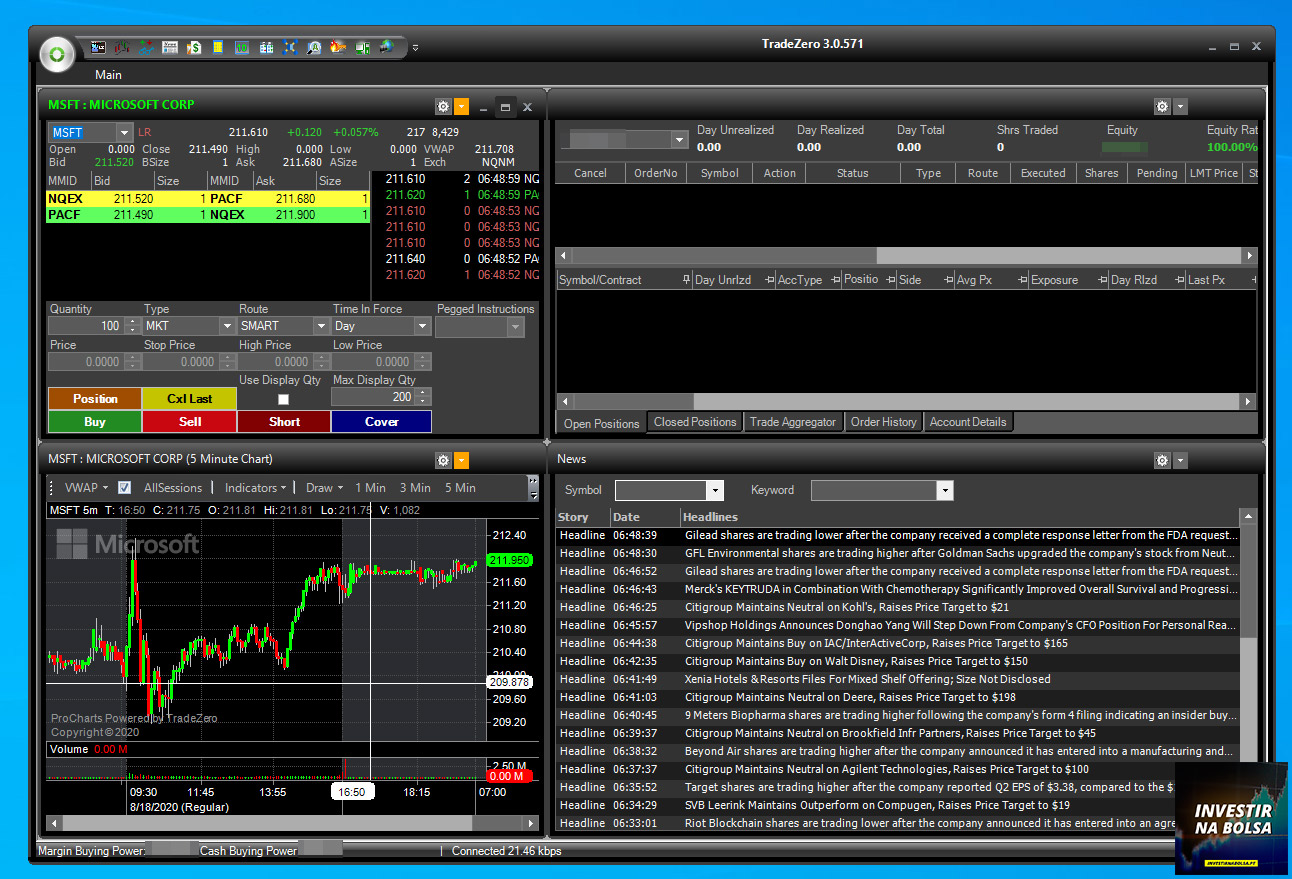Open the Draw tools dropdown
The height and width of the screenshot is (879, 1292).
click(324, 488)
